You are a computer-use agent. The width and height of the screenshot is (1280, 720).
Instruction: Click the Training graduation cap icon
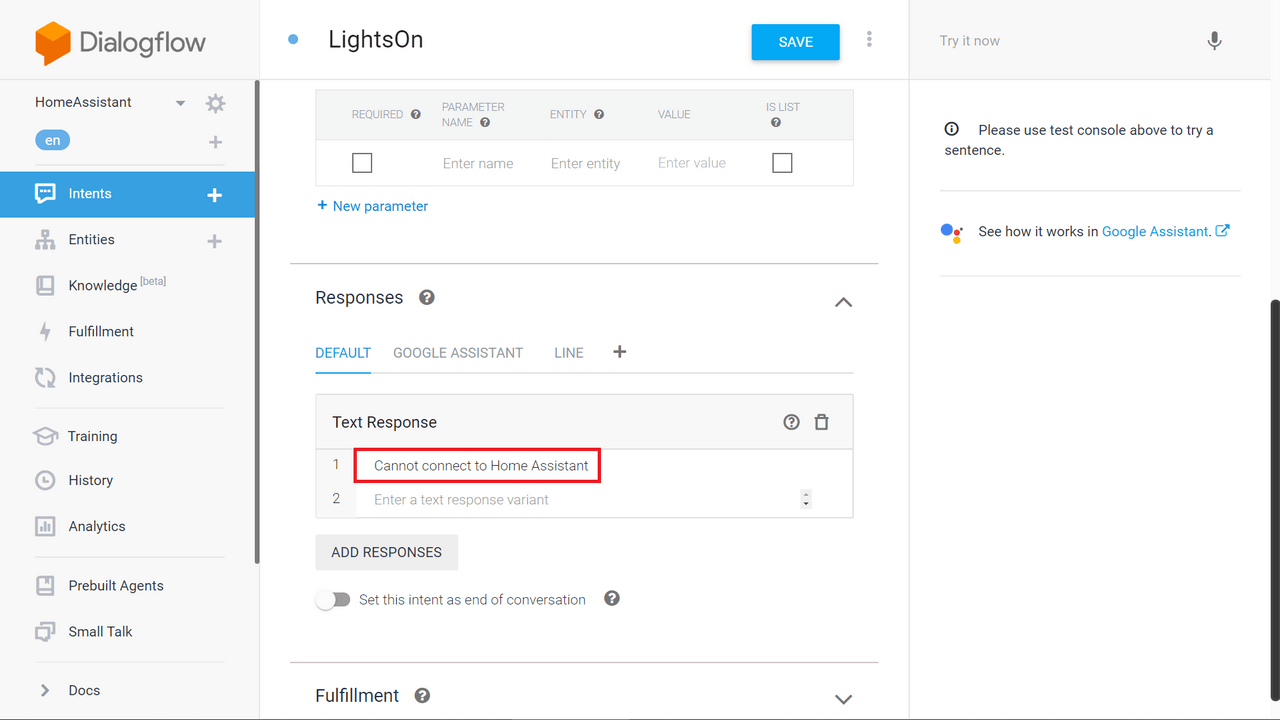(45, 436)
